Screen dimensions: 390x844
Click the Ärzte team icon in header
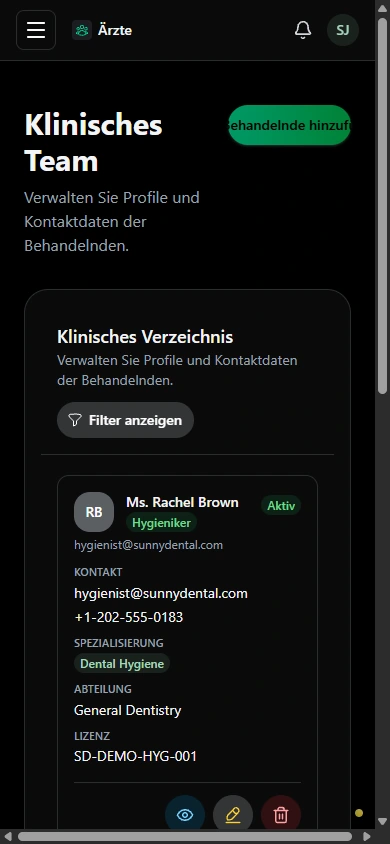(x=82, y=30)
